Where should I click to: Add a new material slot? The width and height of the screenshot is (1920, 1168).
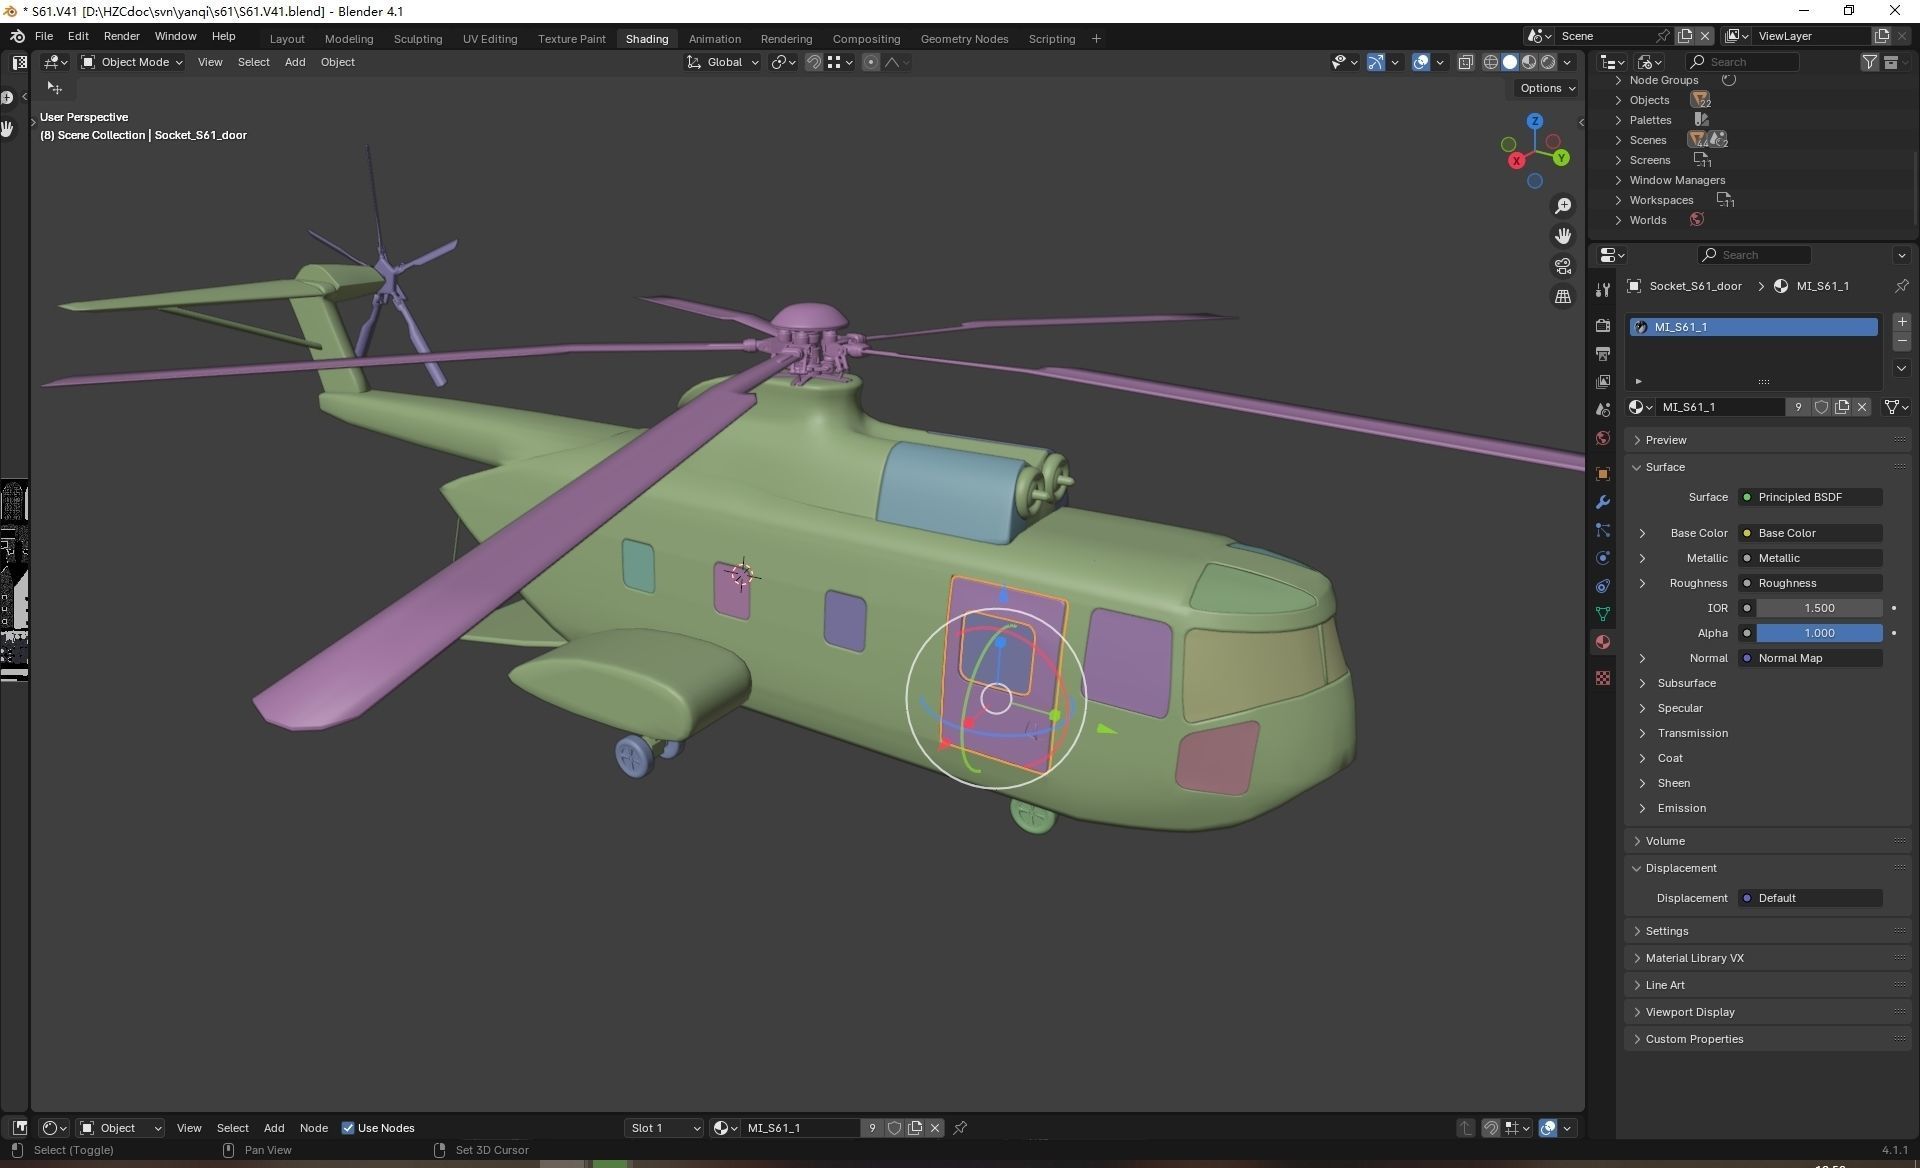coord(1901,322)
